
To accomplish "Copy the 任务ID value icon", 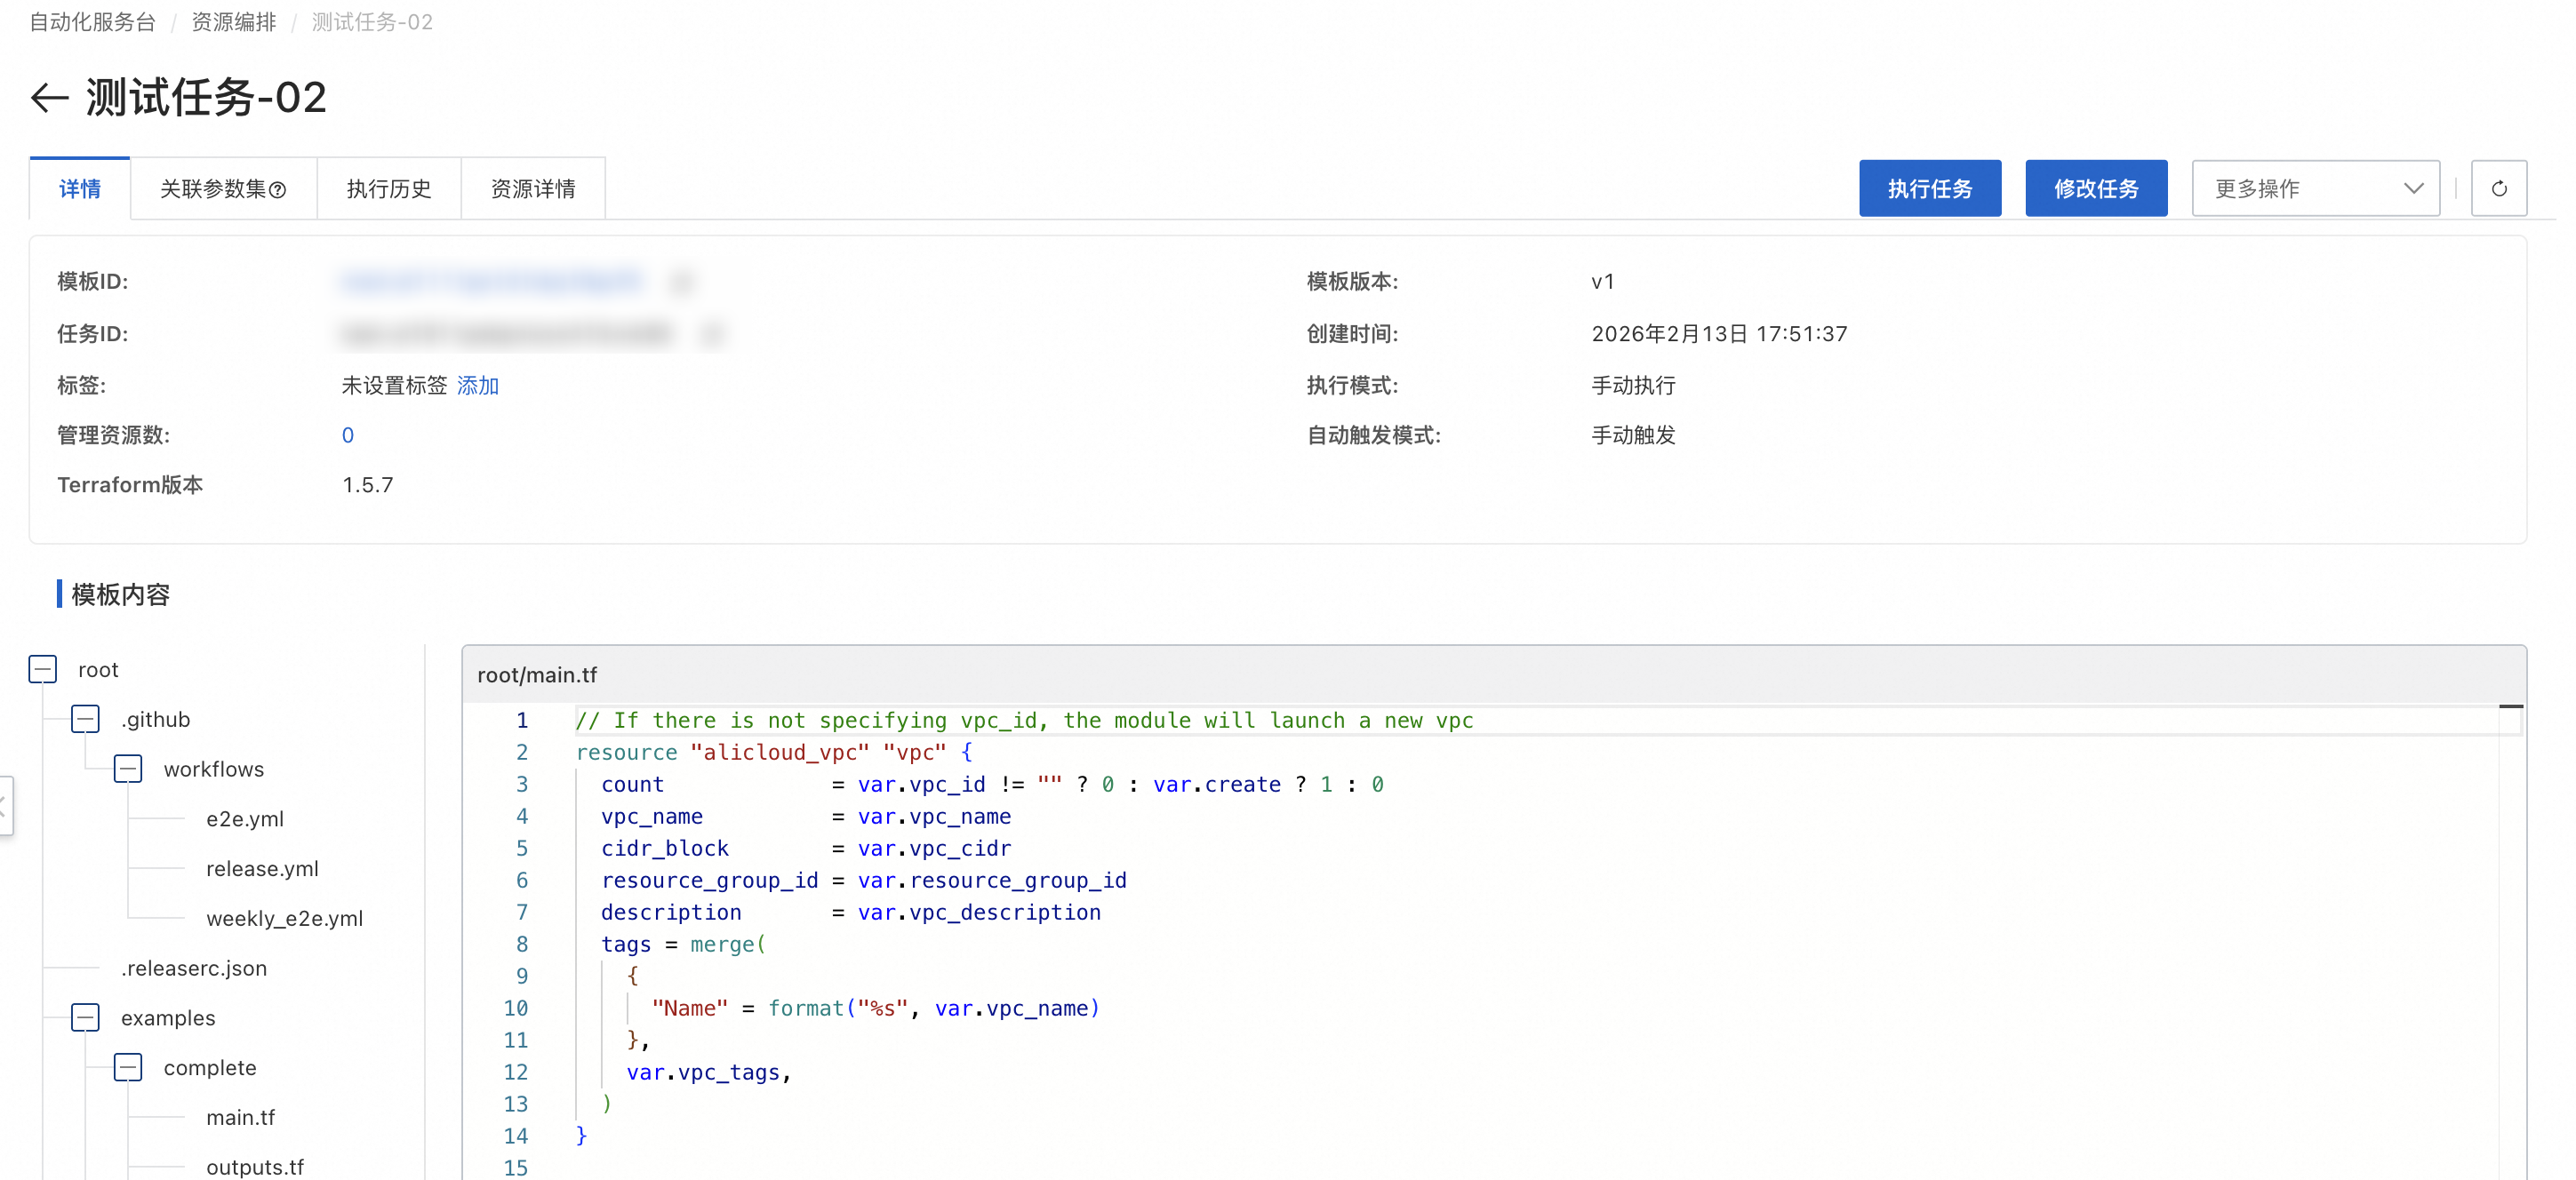I will (x=711, y=334).
